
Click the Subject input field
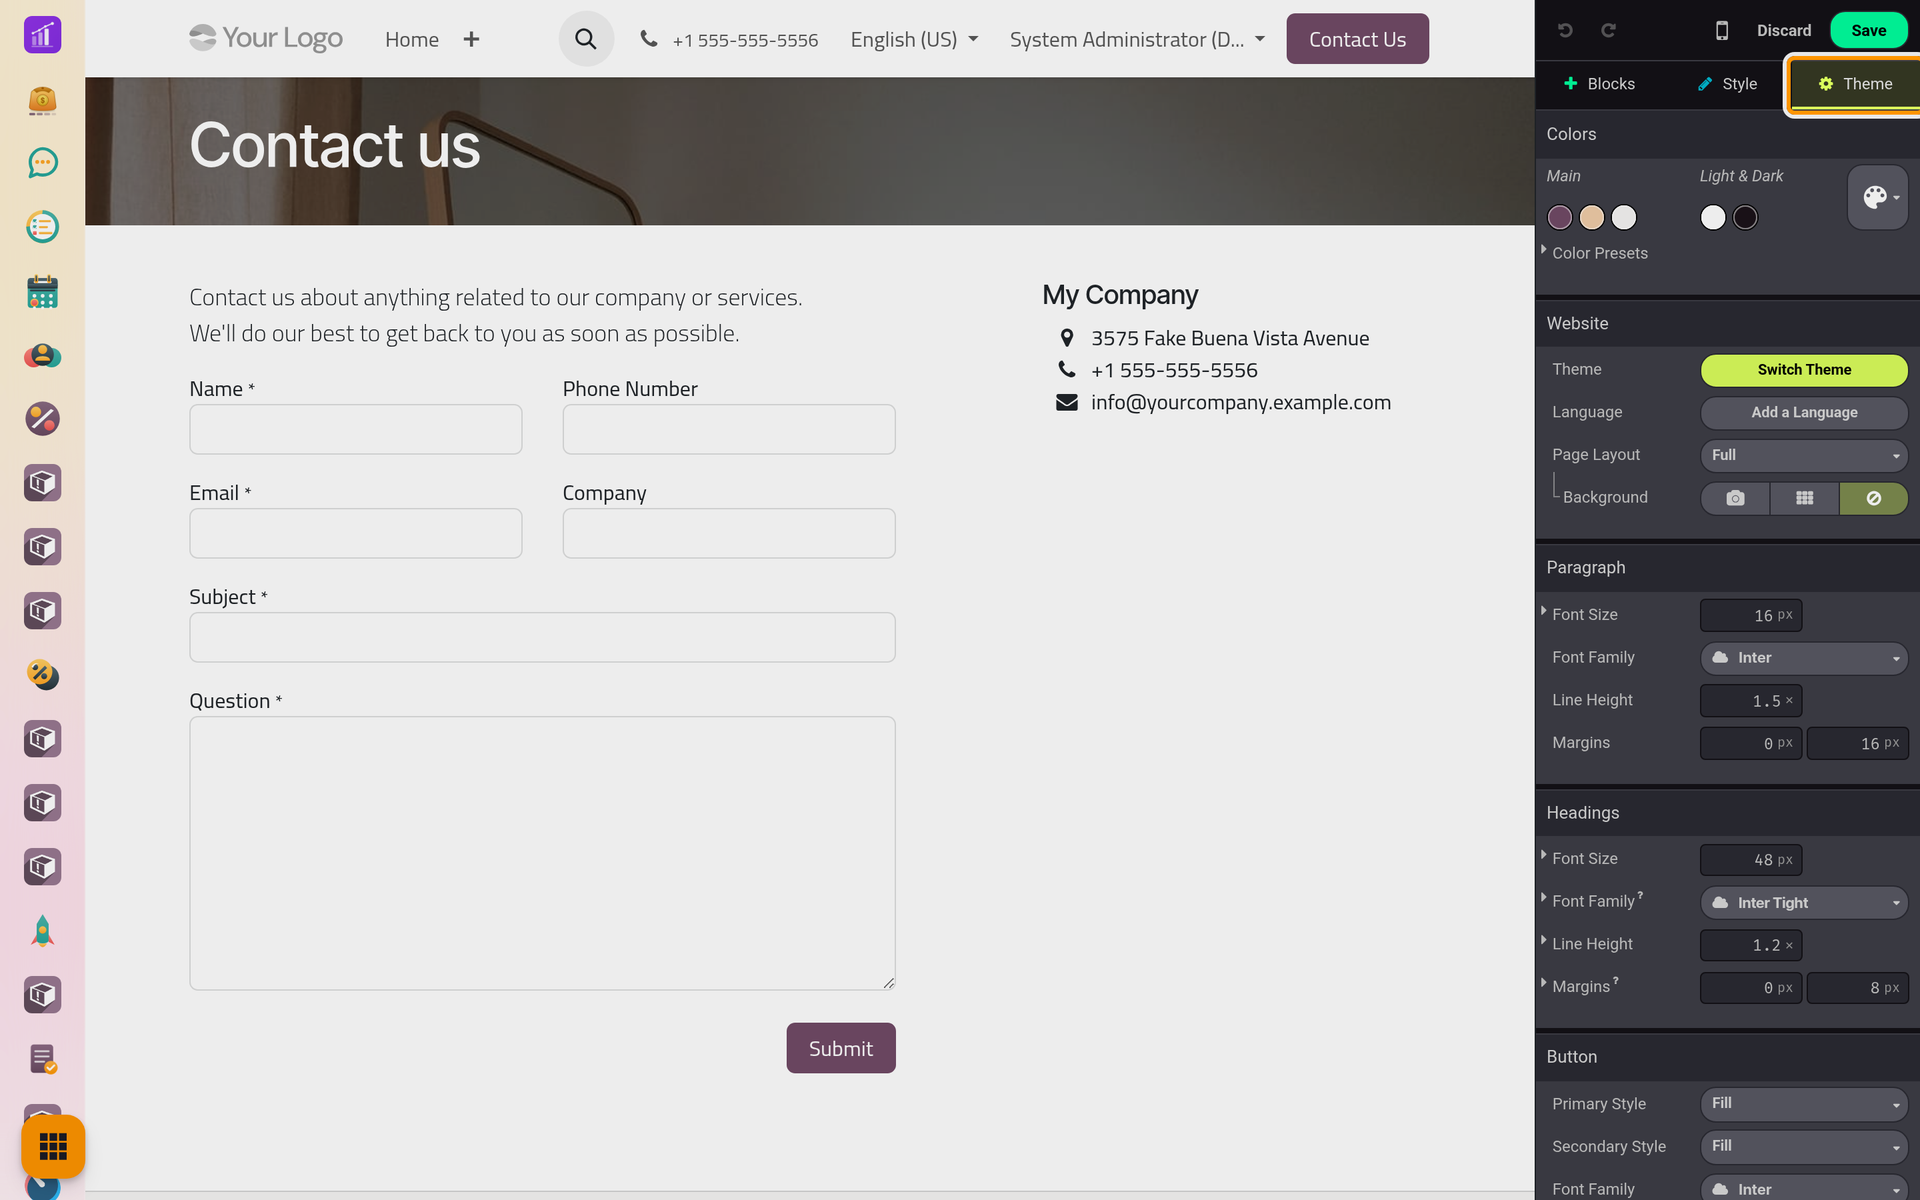[x=542, y=637]
